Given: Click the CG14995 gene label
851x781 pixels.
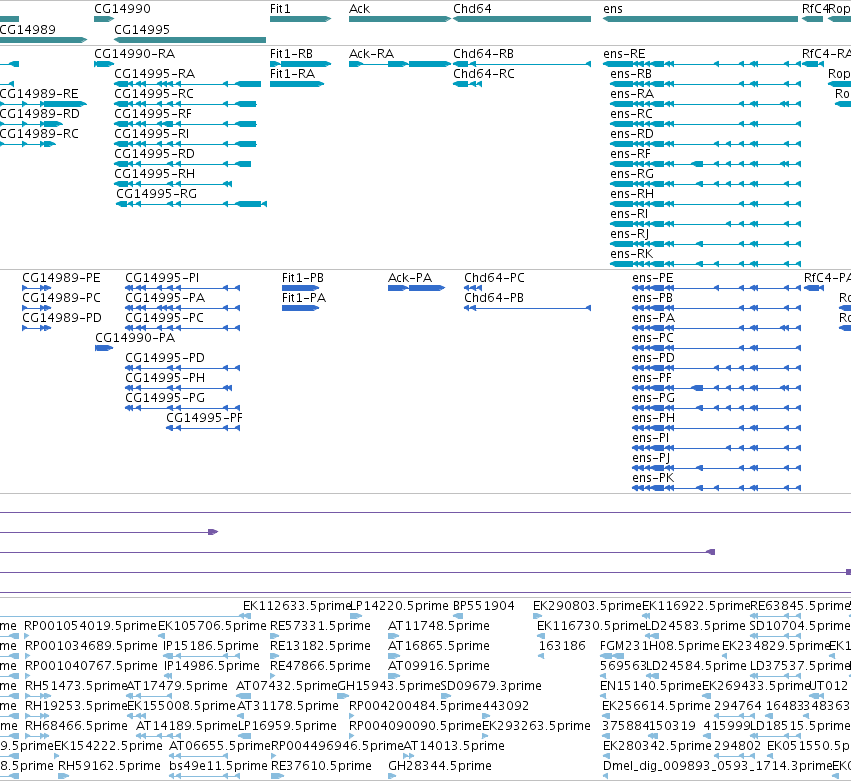Looking at the screenshot, I should (142, 29).
